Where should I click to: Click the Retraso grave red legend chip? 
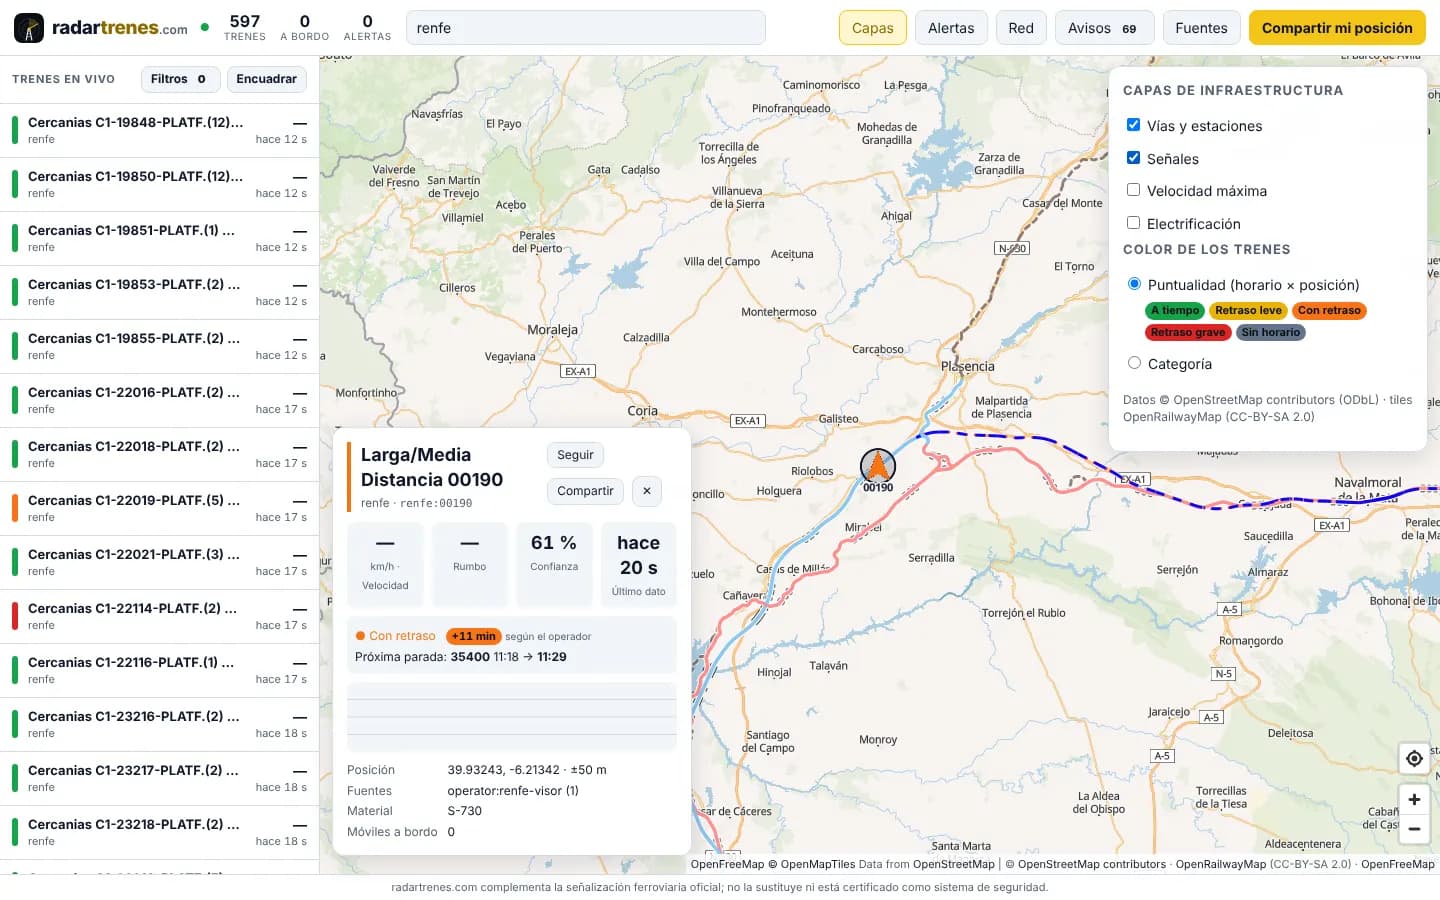(1188, 333)
